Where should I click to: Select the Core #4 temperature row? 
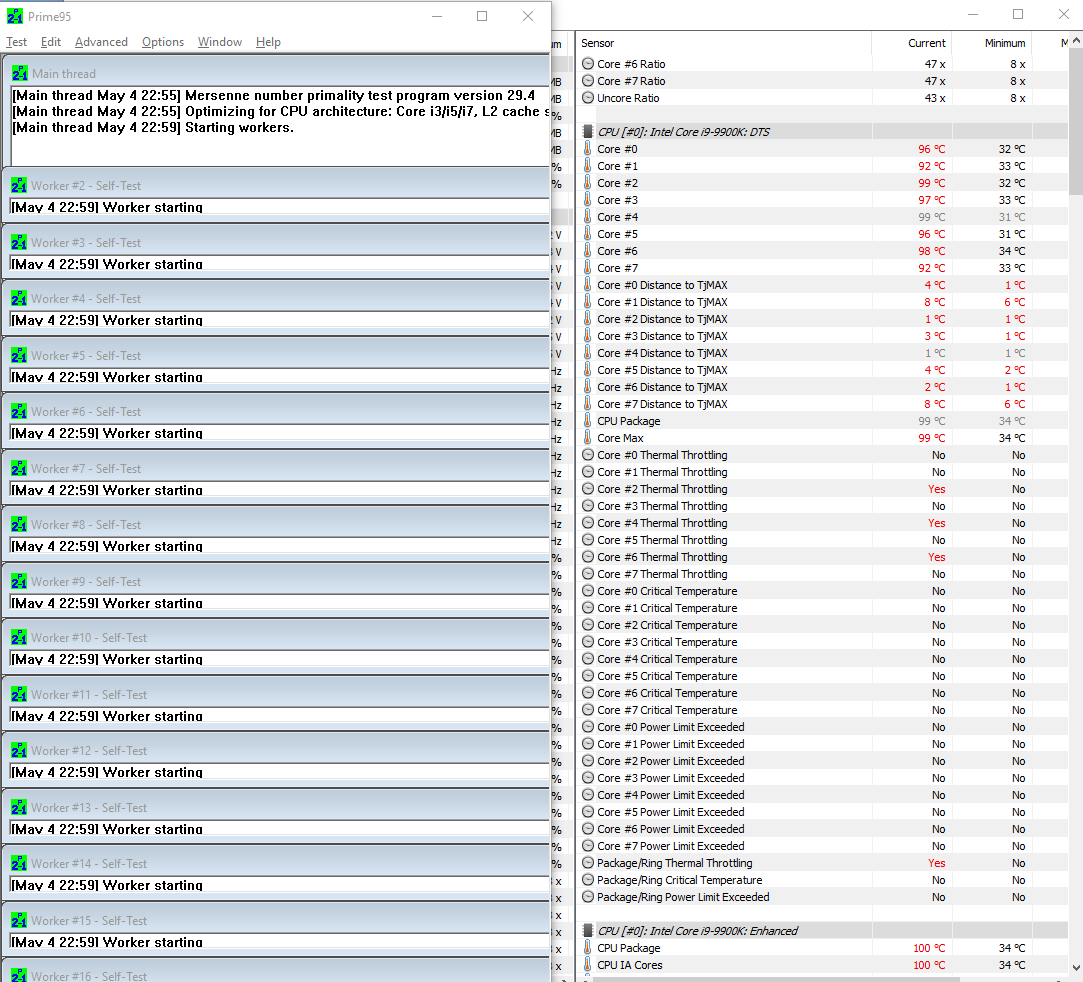(822, 217)
